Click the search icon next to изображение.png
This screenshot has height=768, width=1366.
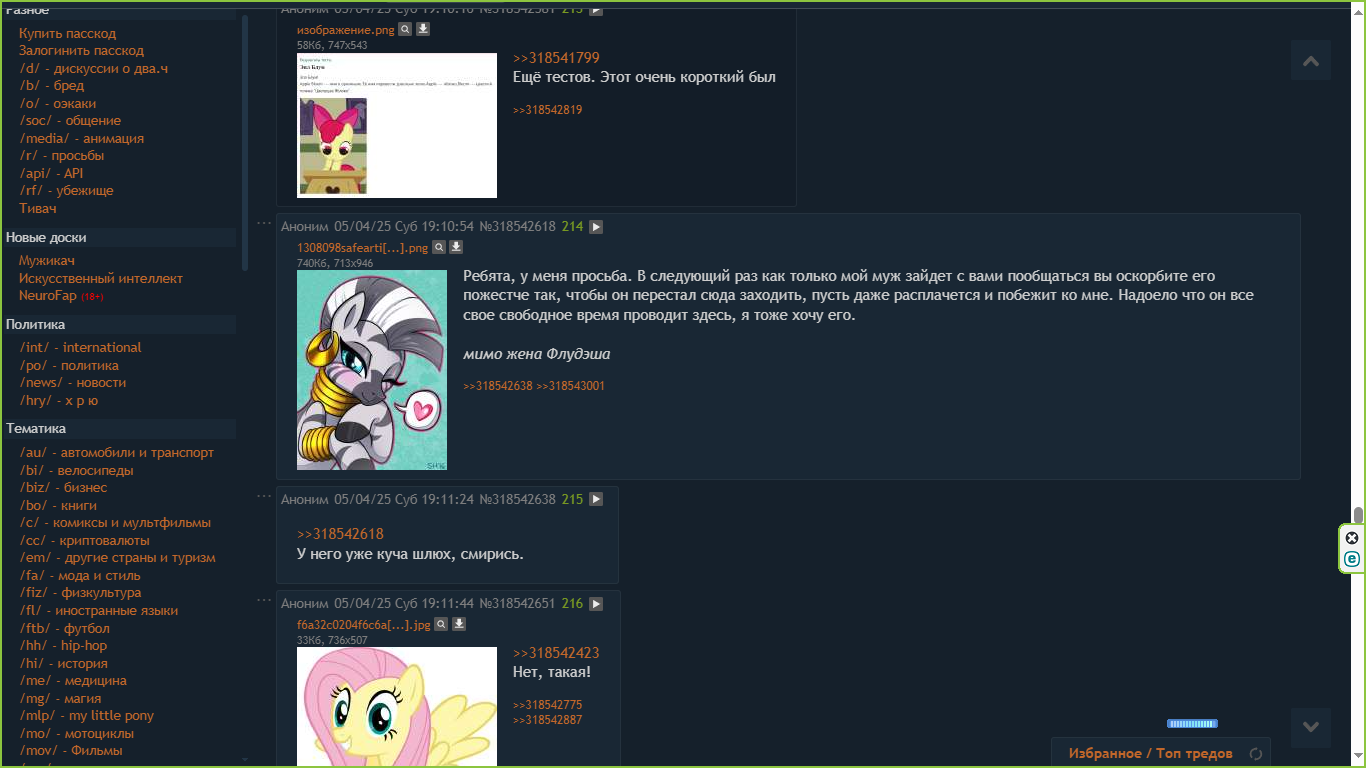click(x=405, y=30)
